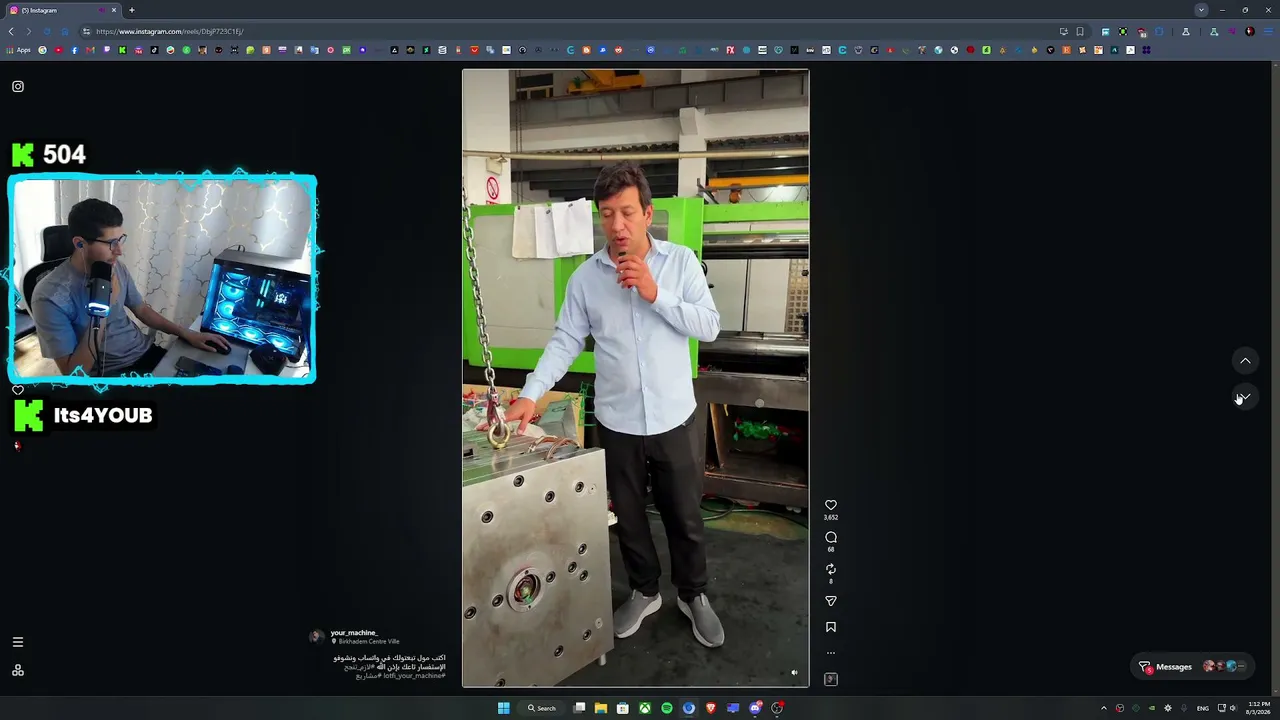Viewport: 1280px width, 720px height.
Task: Open the browser main menu
Action: (x=1268, y=31)
